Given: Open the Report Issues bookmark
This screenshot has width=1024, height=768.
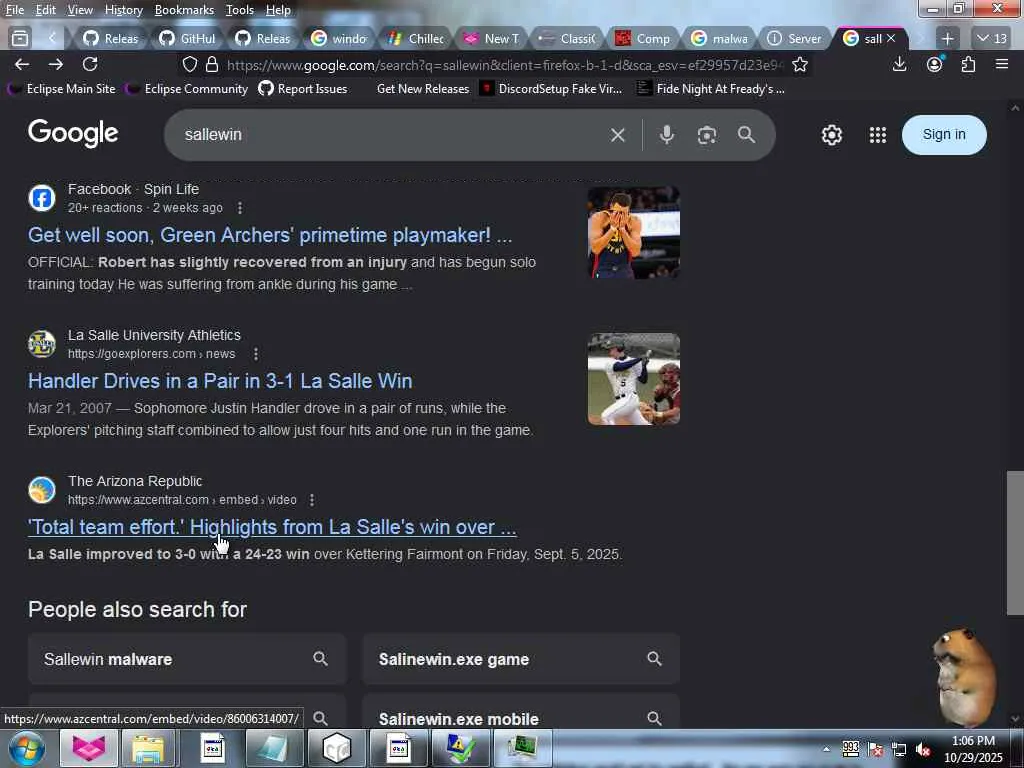Looking at the screenshot, I should click(x=303, y=88).
